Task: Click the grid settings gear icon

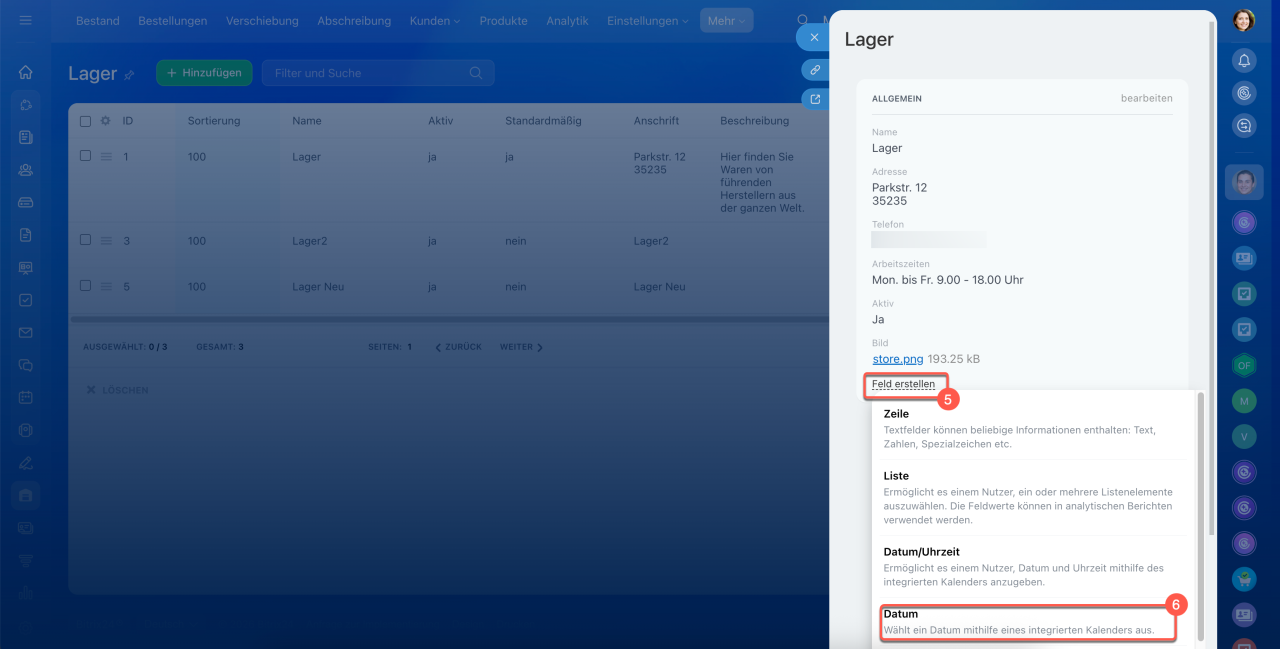Action: pos(105,121)
